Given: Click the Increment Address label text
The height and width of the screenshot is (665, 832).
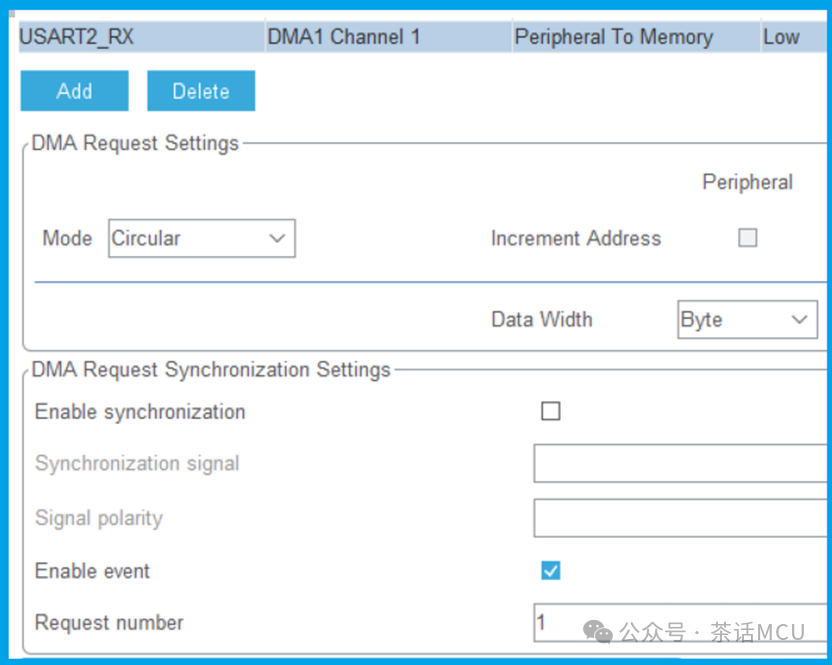Looking at the screenshot, I should pos(575,238).
